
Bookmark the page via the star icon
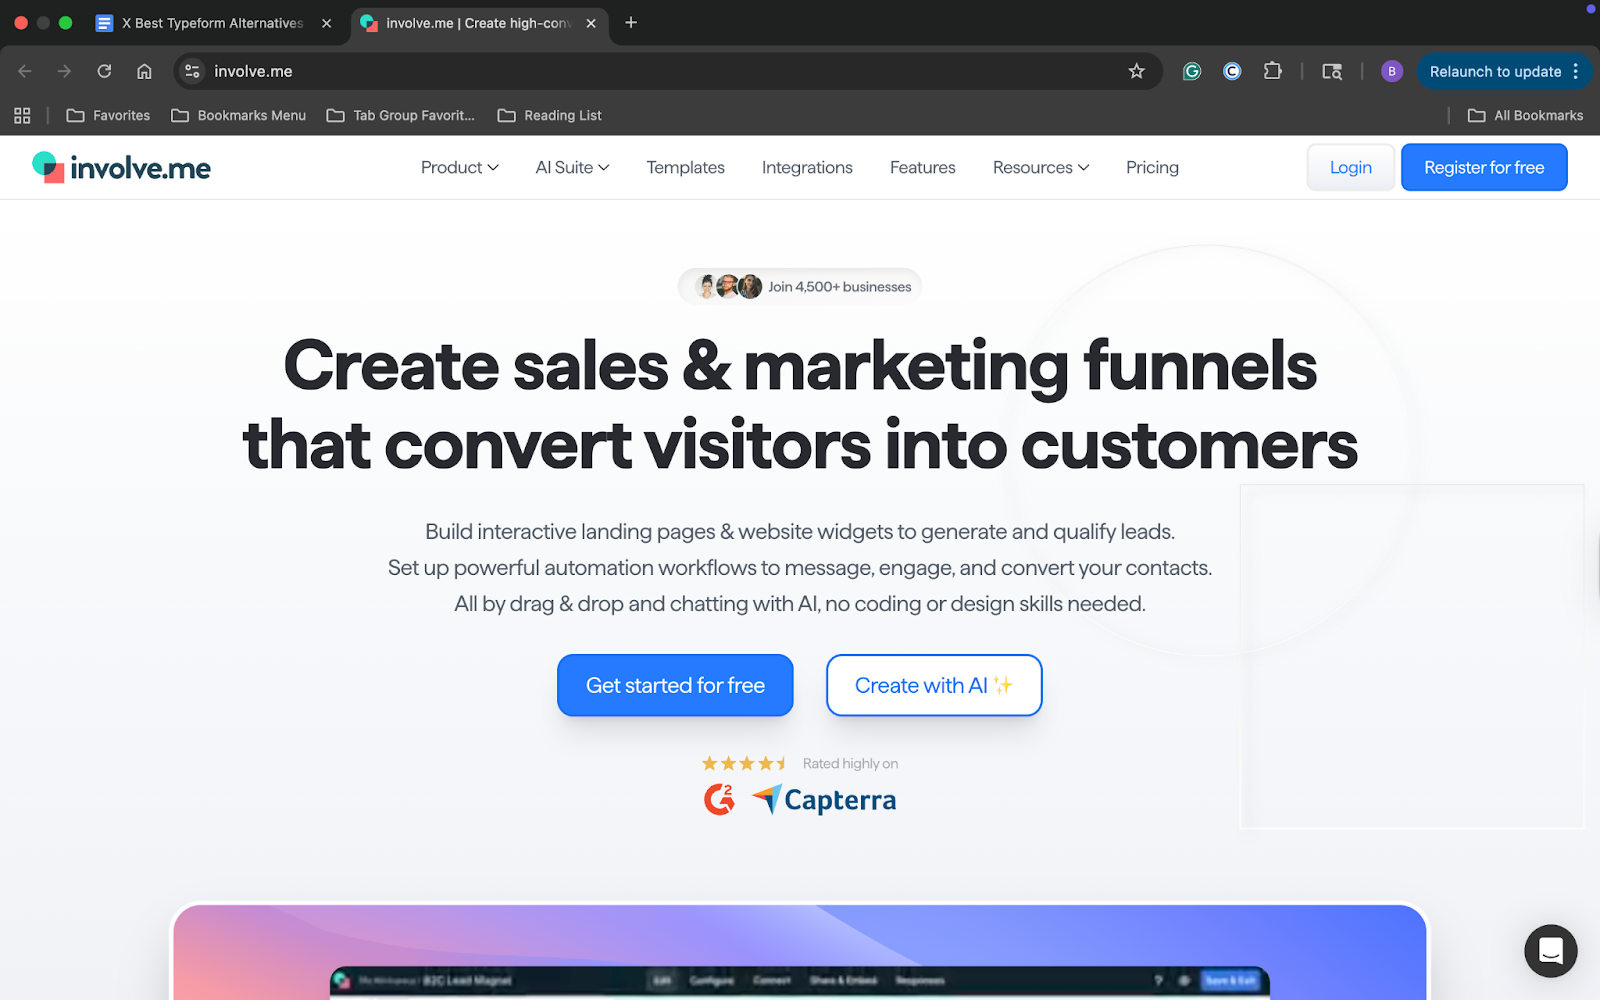click(1136, 71)
